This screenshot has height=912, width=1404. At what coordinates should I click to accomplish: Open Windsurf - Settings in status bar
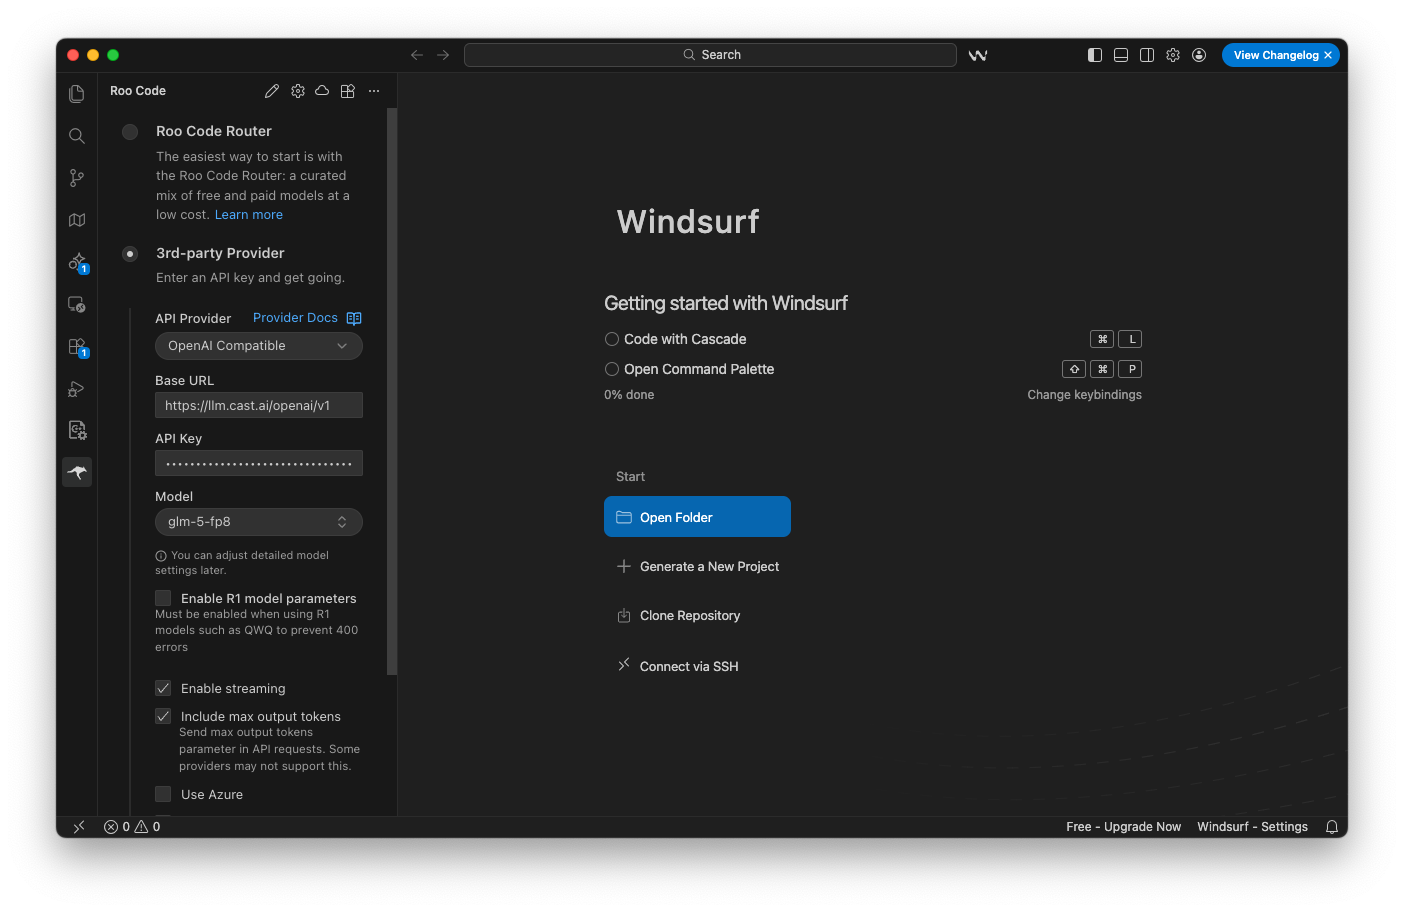coord(1252,827)
